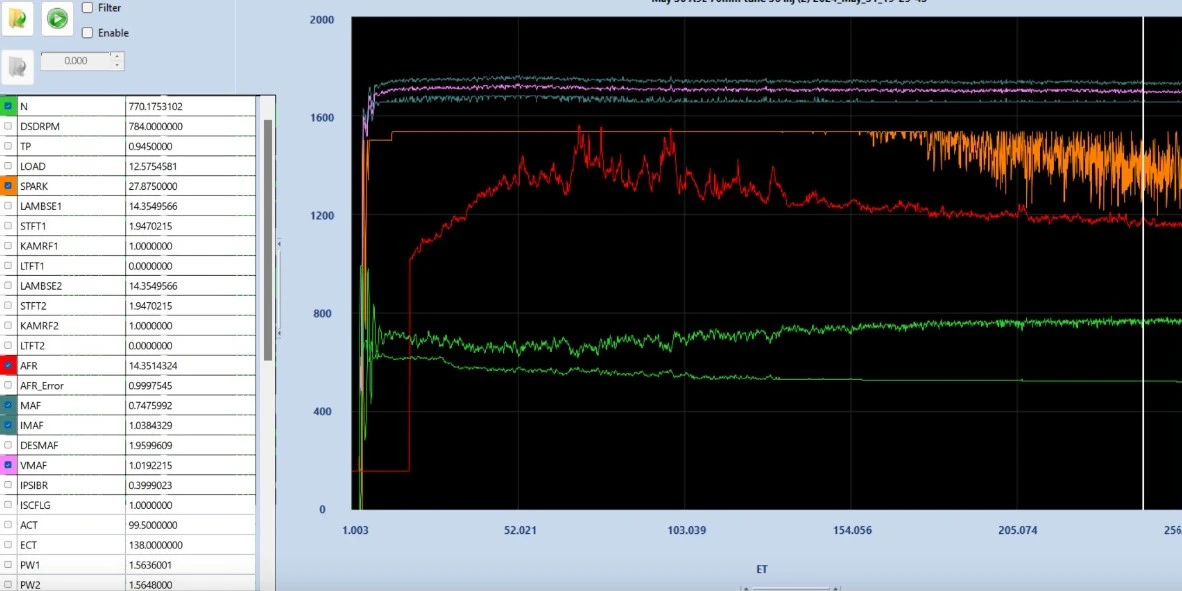
Task: Click the open log file folder icon
Action: coord(17,18)
